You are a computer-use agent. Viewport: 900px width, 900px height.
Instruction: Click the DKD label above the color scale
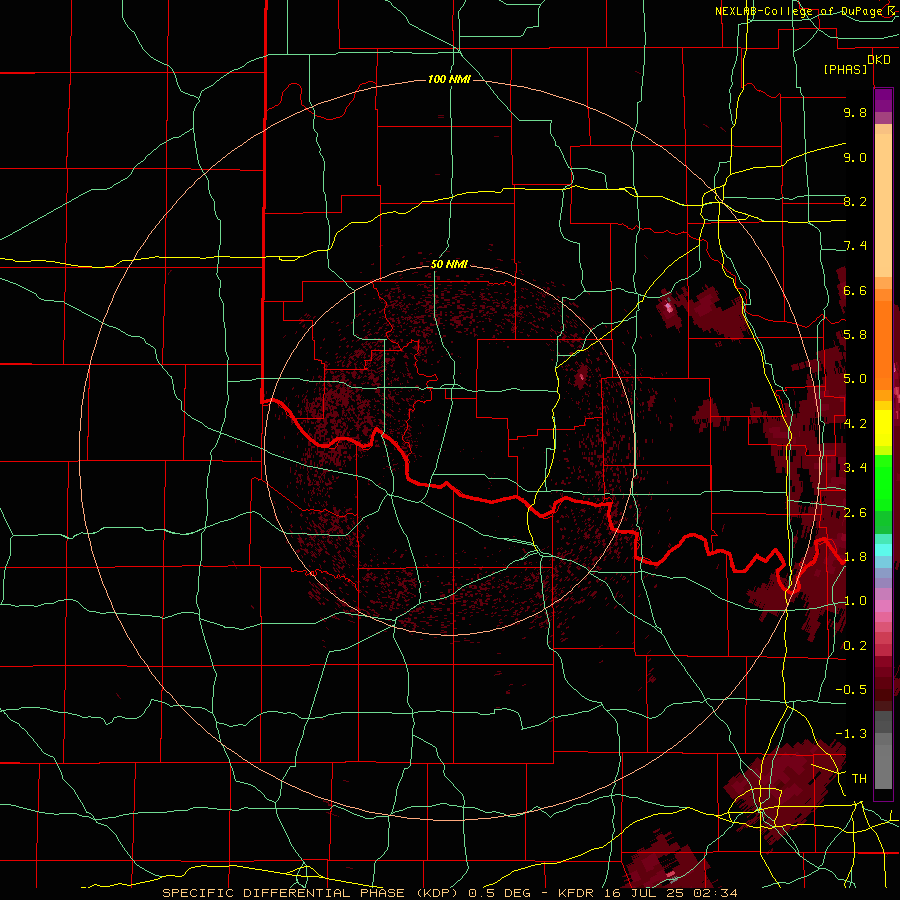878,59
